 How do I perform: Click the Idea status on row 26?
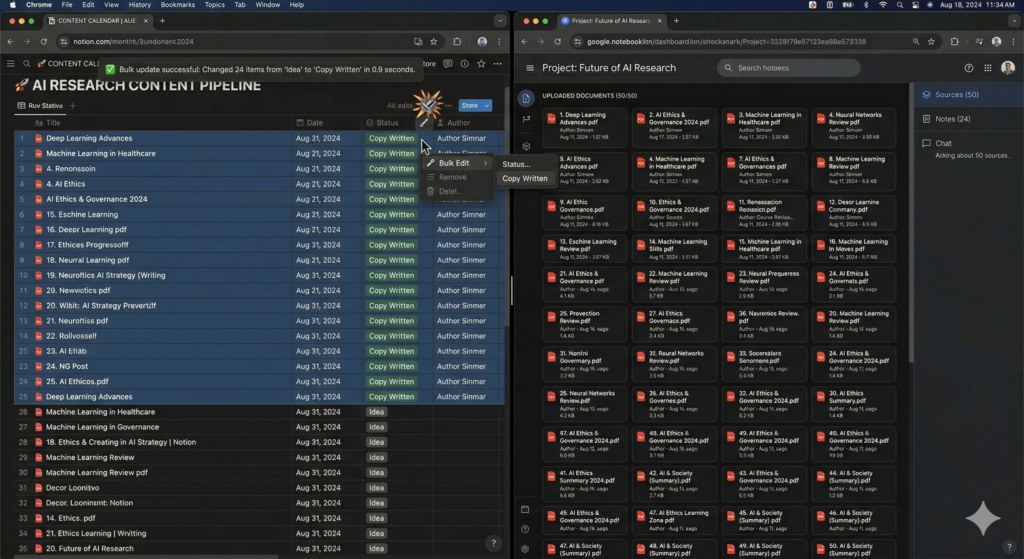point(376,412)
